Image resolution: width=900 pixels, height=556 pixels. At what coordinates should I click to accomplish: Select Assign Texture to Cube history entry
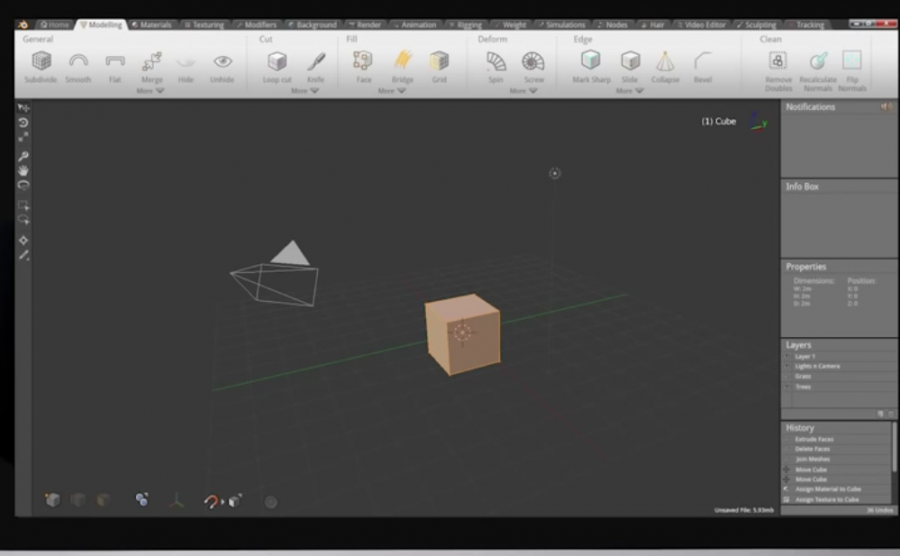(x=836, y=499)
